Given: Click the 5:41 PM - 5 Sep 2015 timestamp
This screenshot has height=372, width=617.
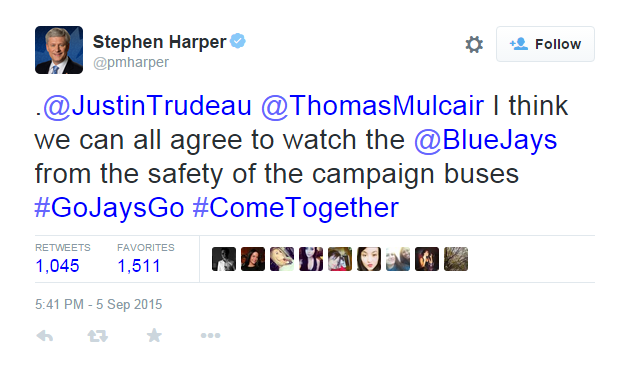Looking at the screenshot, I should point(98,304).
